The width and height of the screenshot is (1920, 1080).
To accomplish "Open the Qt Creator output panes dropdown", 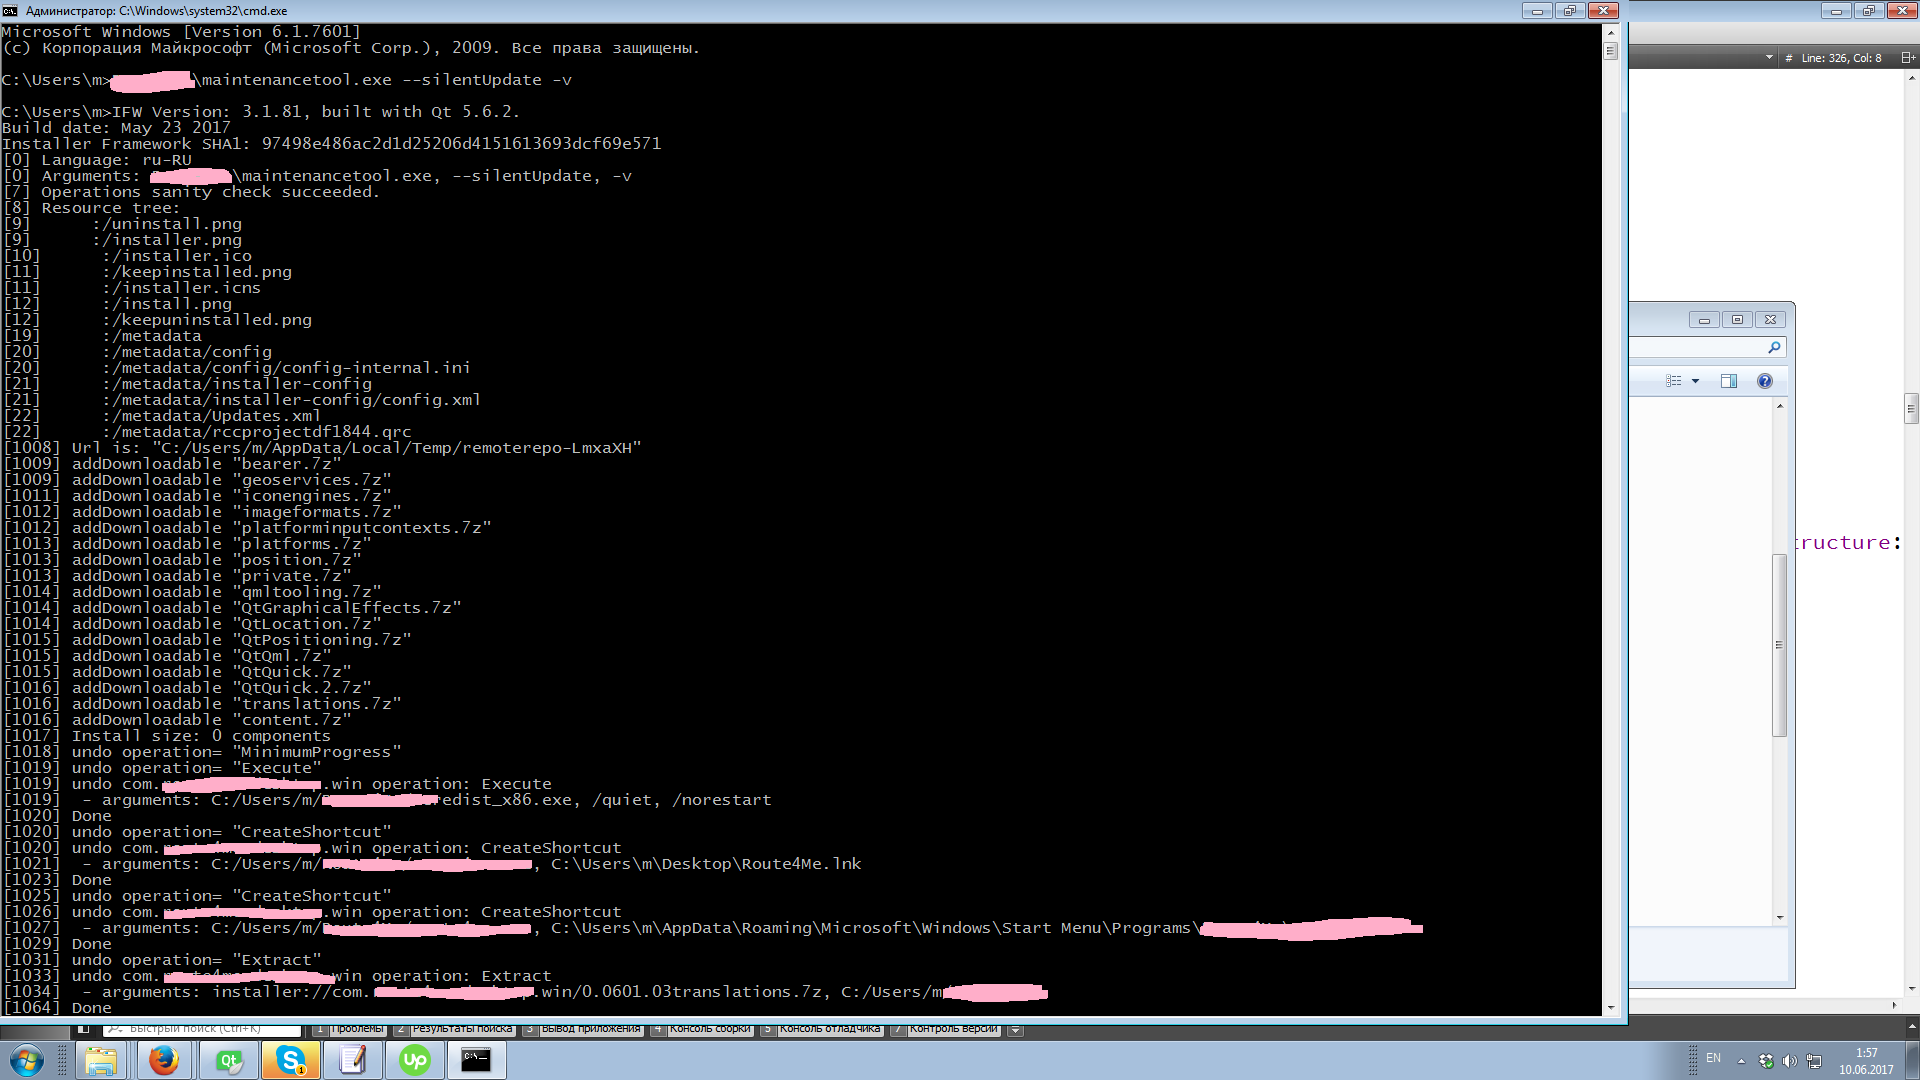I will point(1015,1029).
